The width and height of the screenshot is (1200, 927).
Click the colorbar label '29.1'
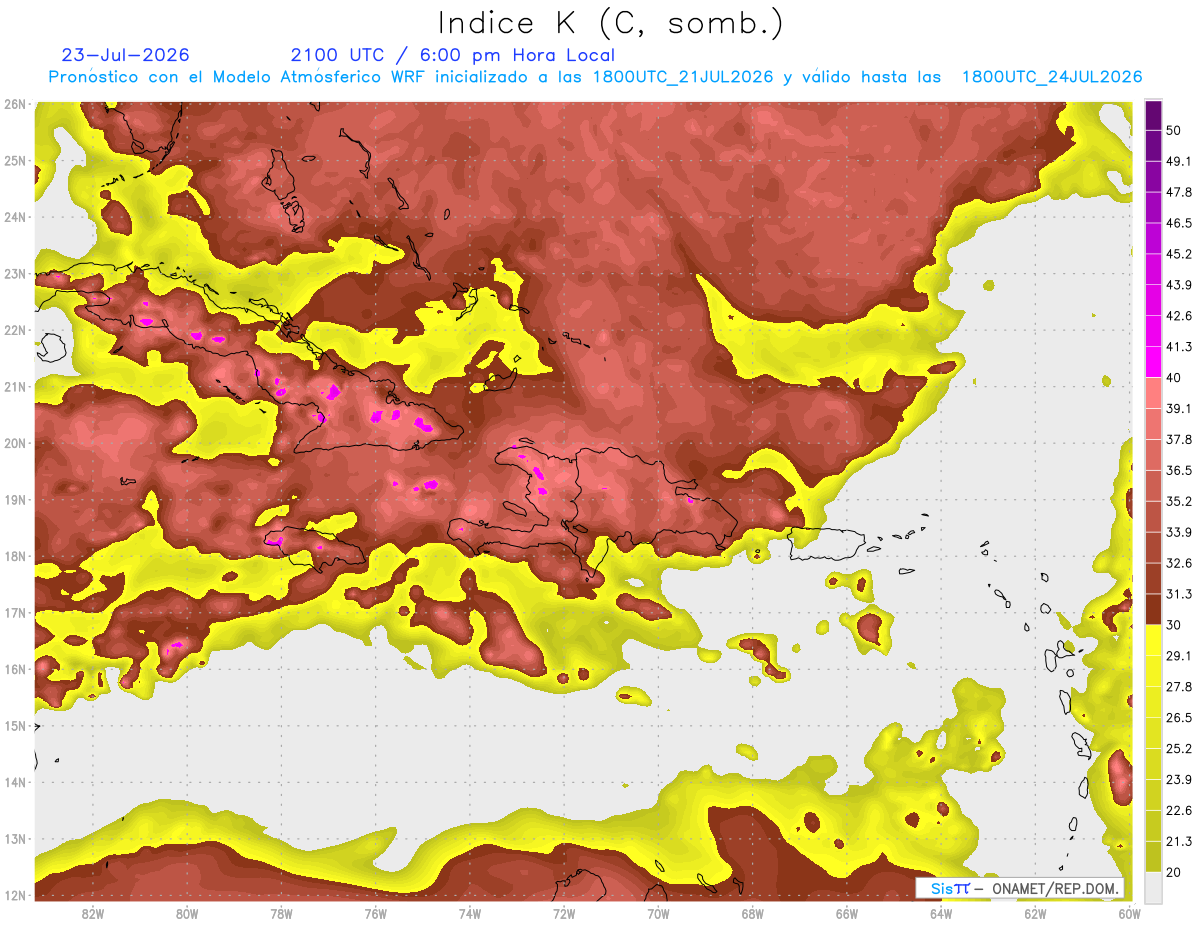click(x=1179, y=655)
